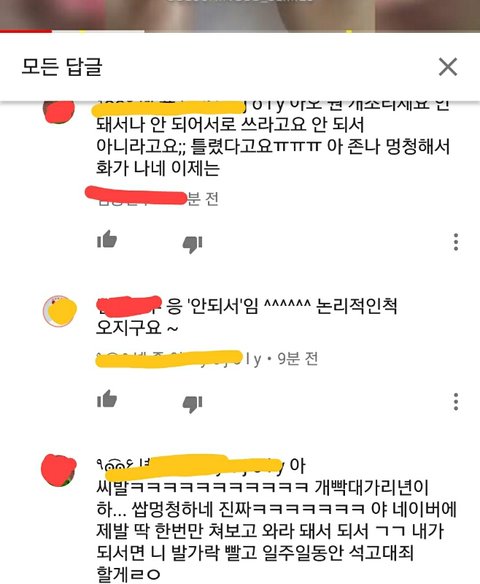
Task: Open the yellow profile avatar of the second commenter
Action: [60, 311]
